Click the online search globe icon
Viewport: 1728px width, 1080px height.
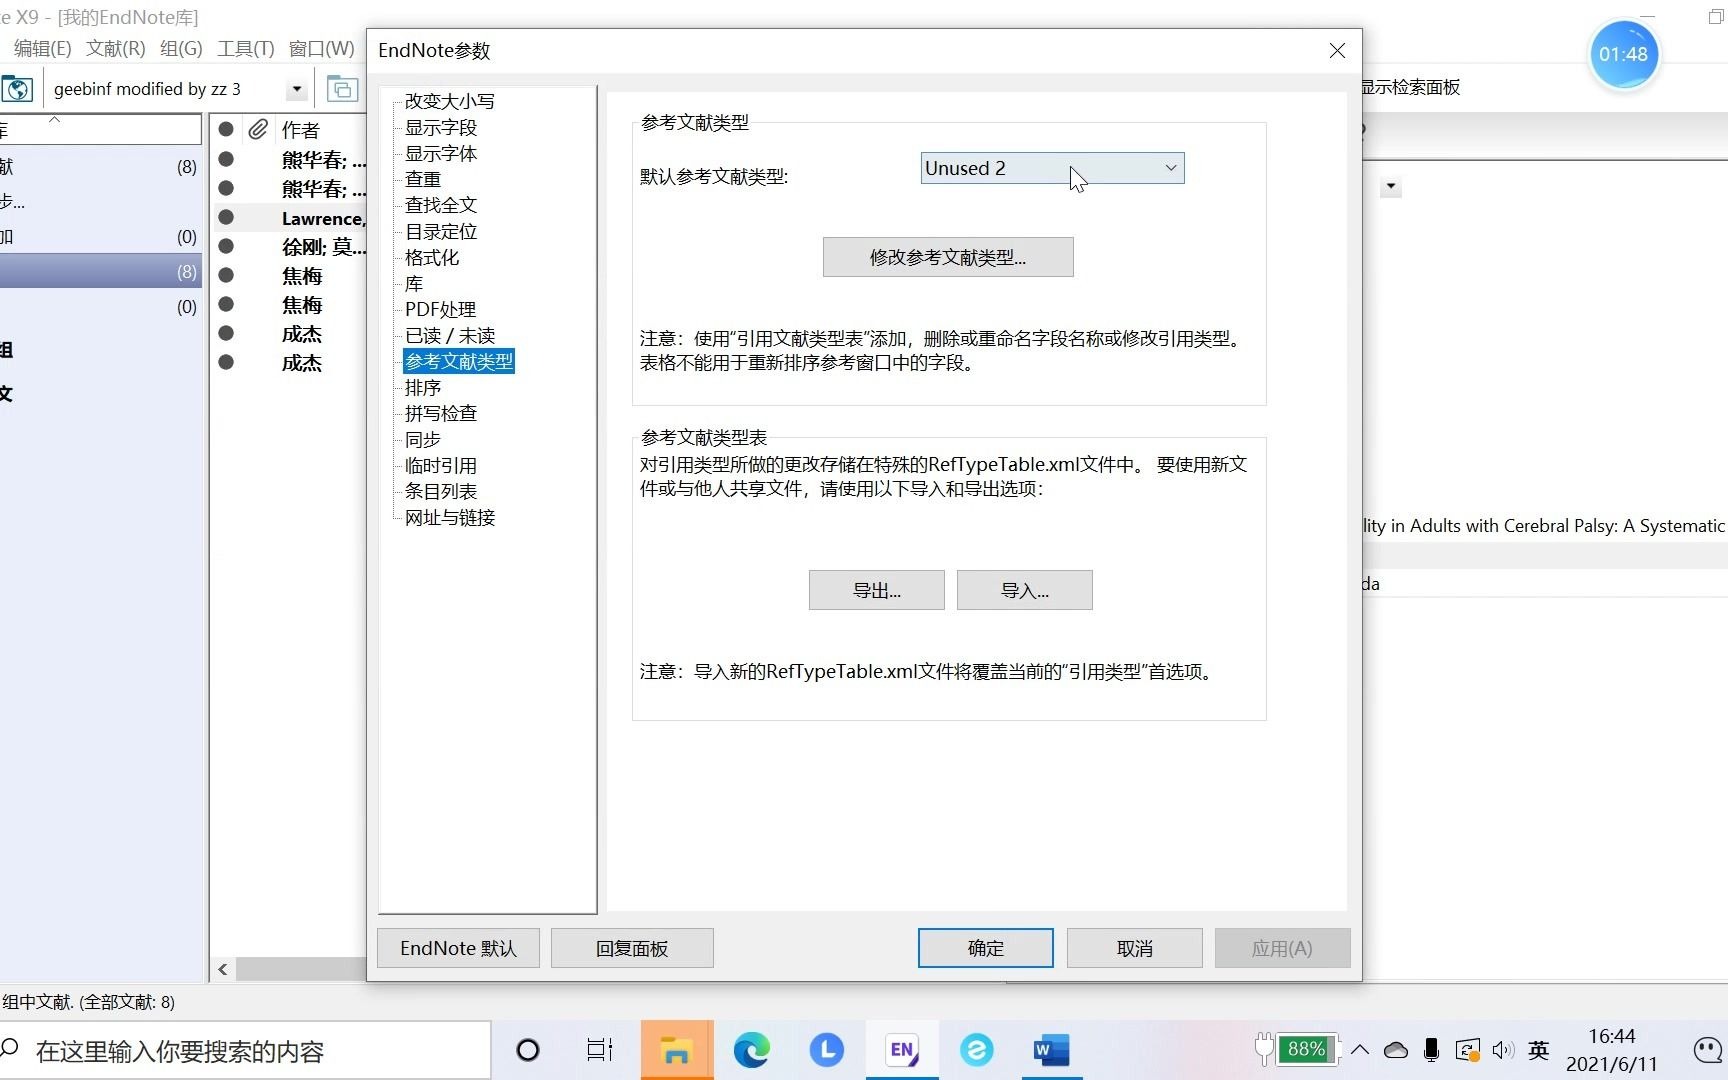(17, 89)
